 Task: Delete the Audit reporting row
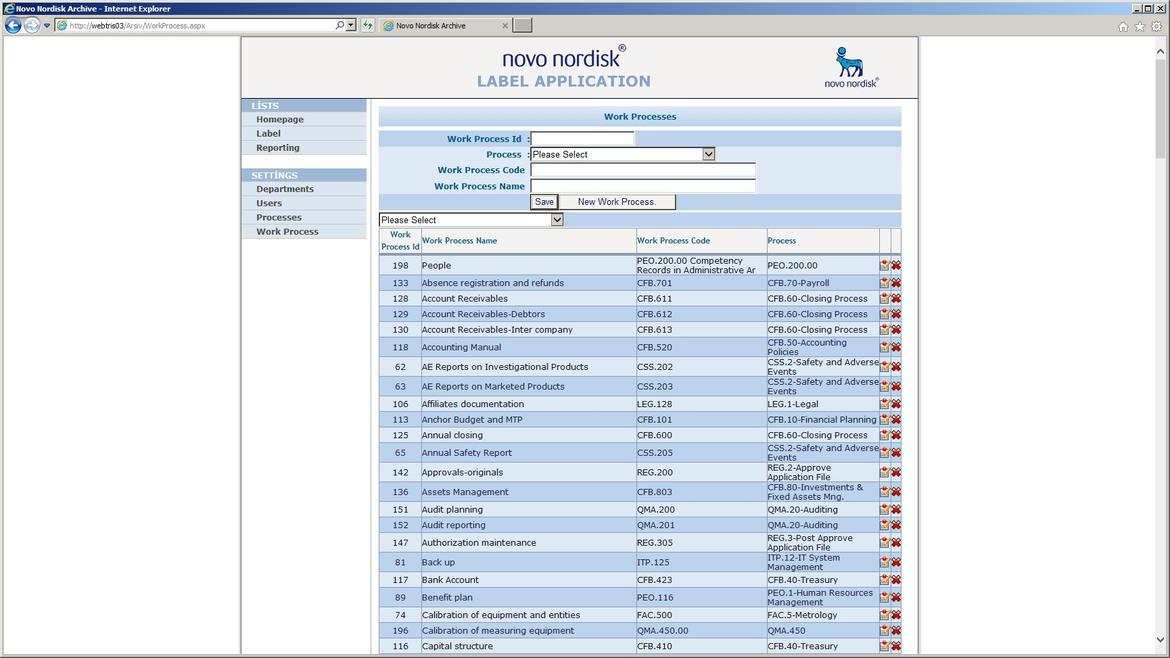(895, 525)
